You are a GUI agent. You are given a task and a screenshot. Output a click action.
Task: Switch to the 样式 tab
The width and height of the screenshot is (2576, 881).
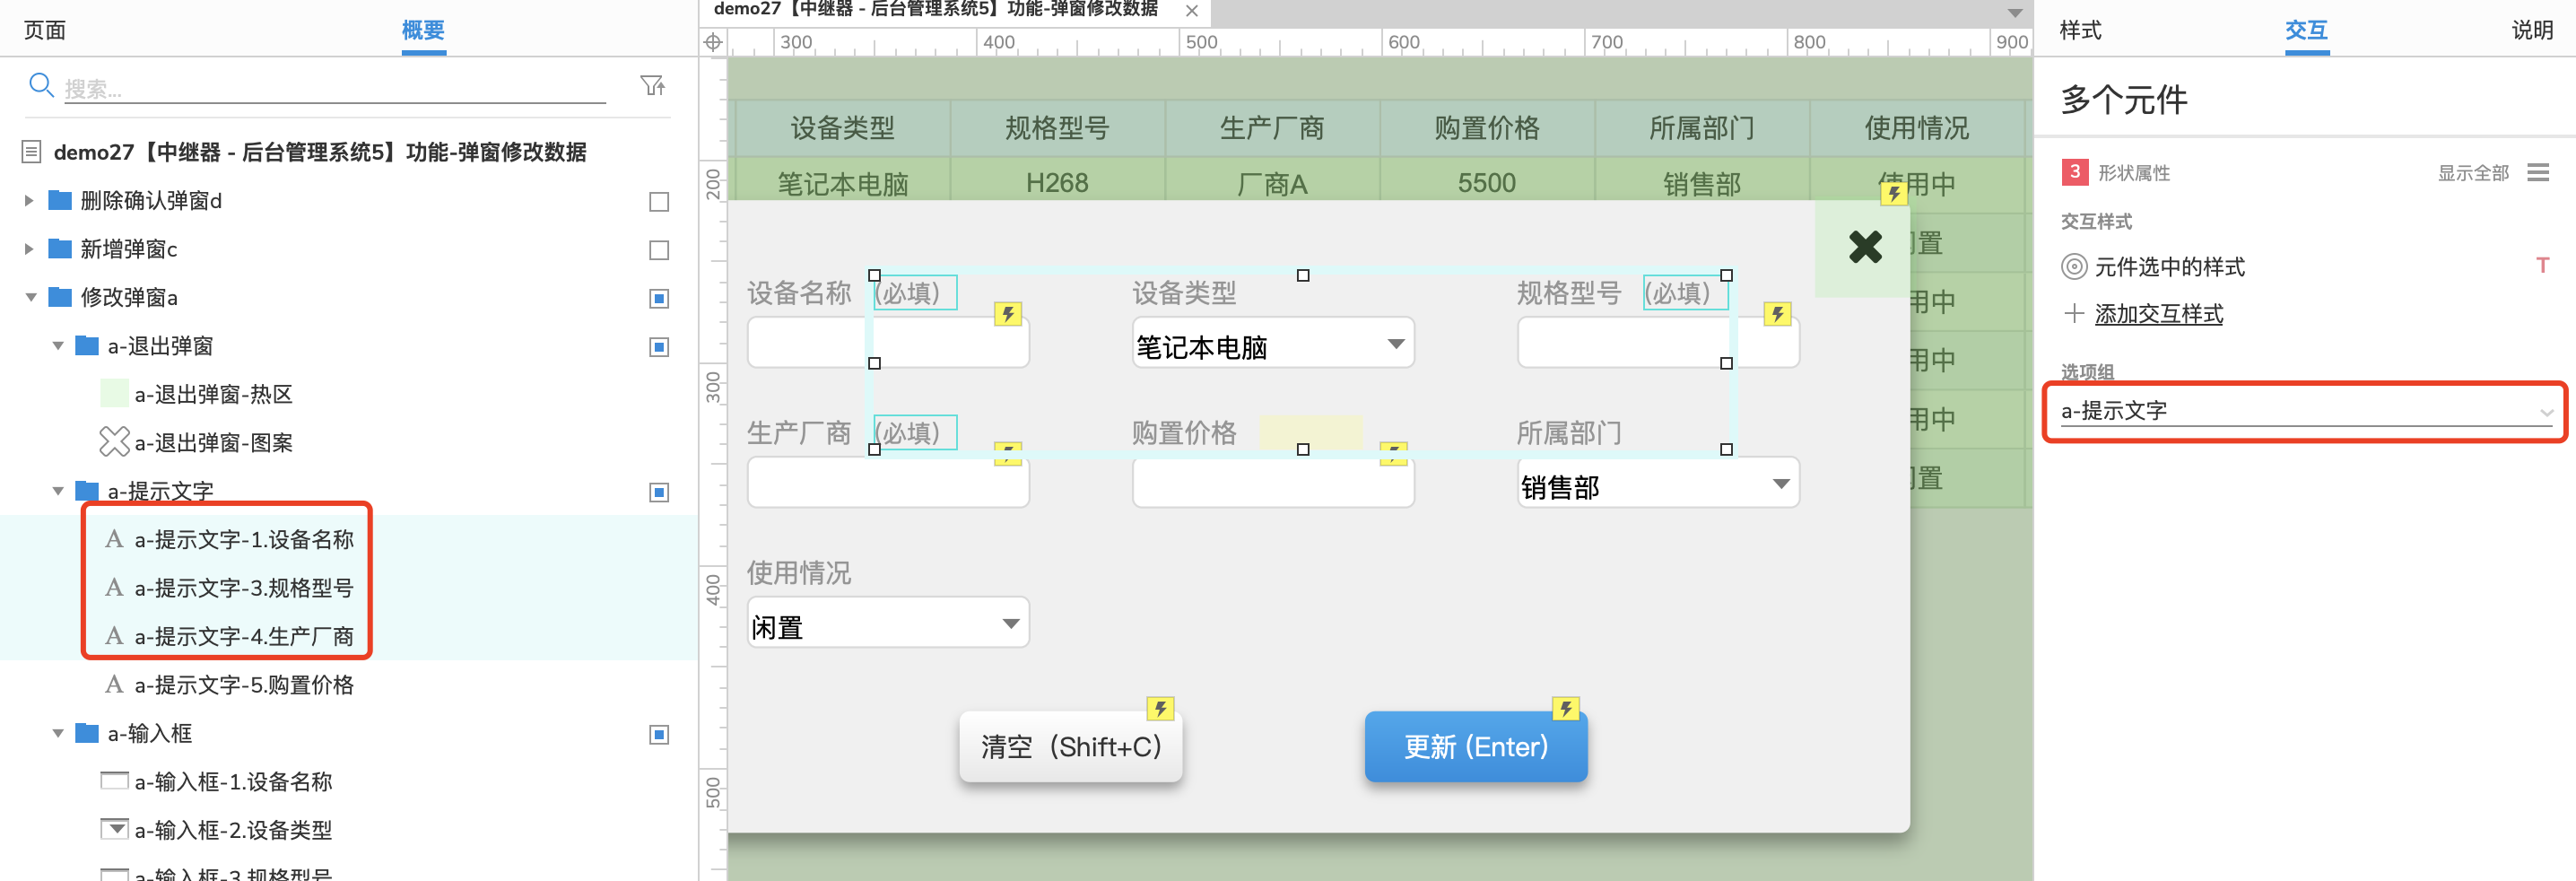point(2080,30)
